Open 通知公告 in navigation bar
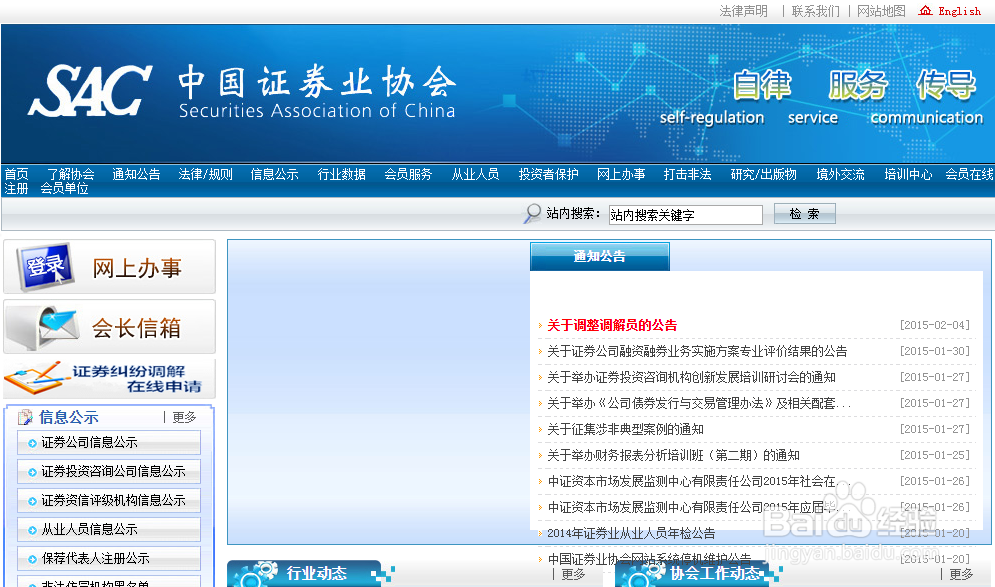This screenshot has width=995, height=587. click(x=136, y=174)
